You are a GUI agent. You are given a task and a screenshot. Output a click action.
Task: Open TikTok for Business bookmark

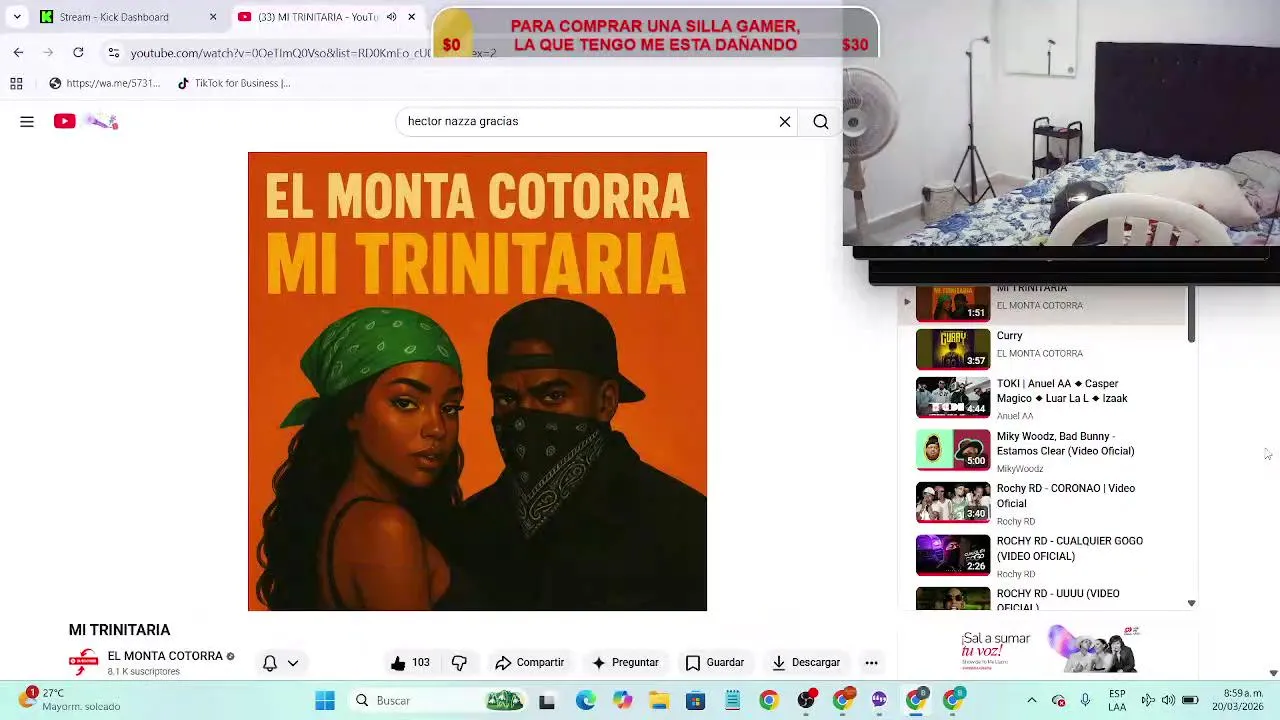pyautogui.click(x=233, y=84)
